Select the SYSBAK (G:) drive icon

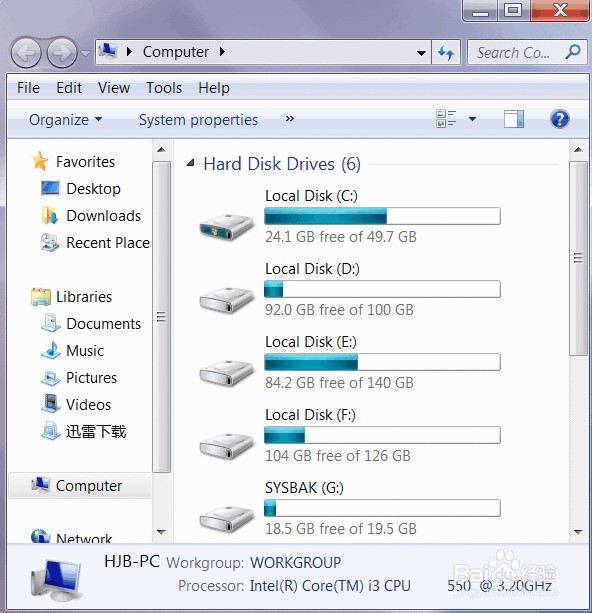point(226,518)
